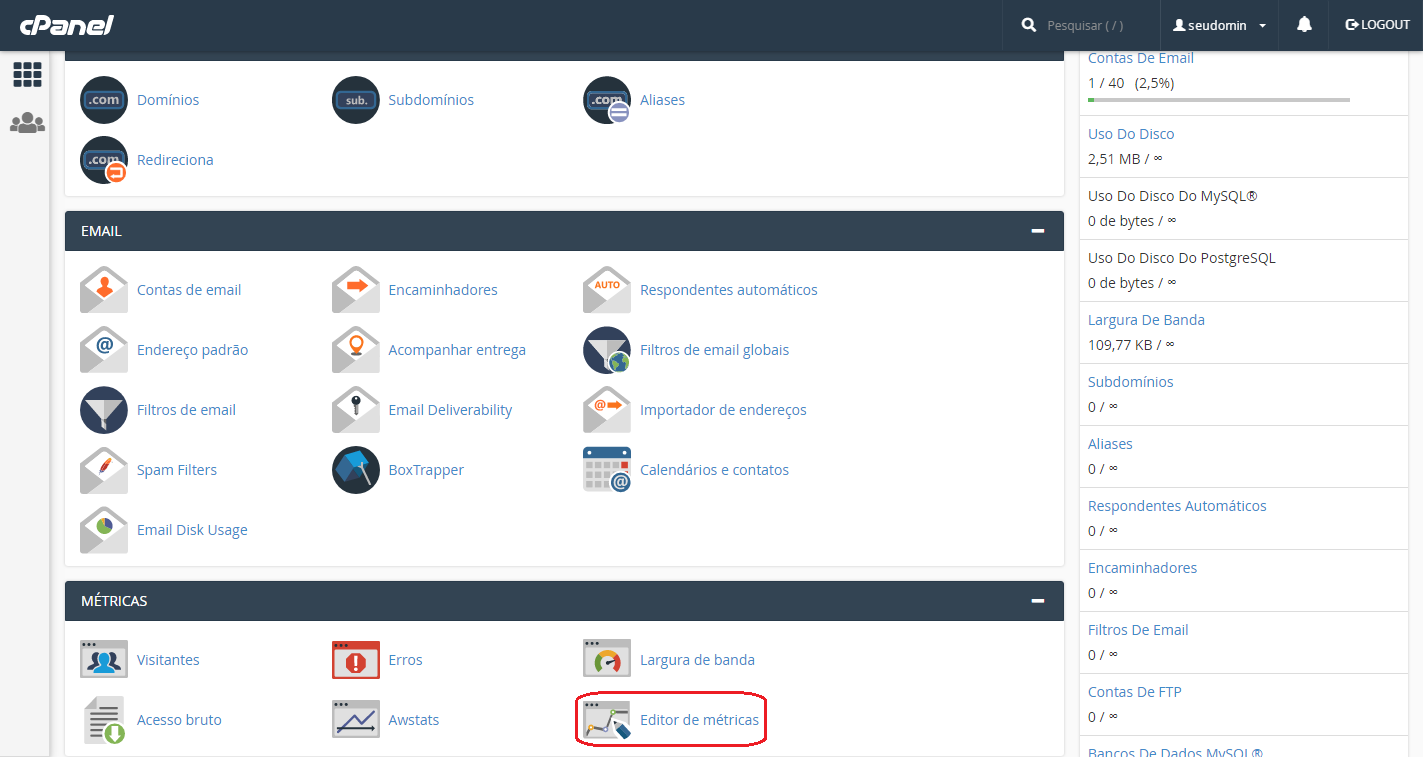Open the user manager icon in sidebar
This screenshot has width=1423, height=757.
(27, 123)
